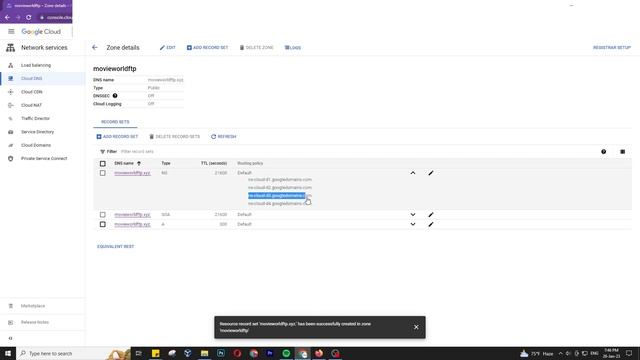
Task: Open the Windows notification center
Action: pyautogui.click(x=629, y=353)
